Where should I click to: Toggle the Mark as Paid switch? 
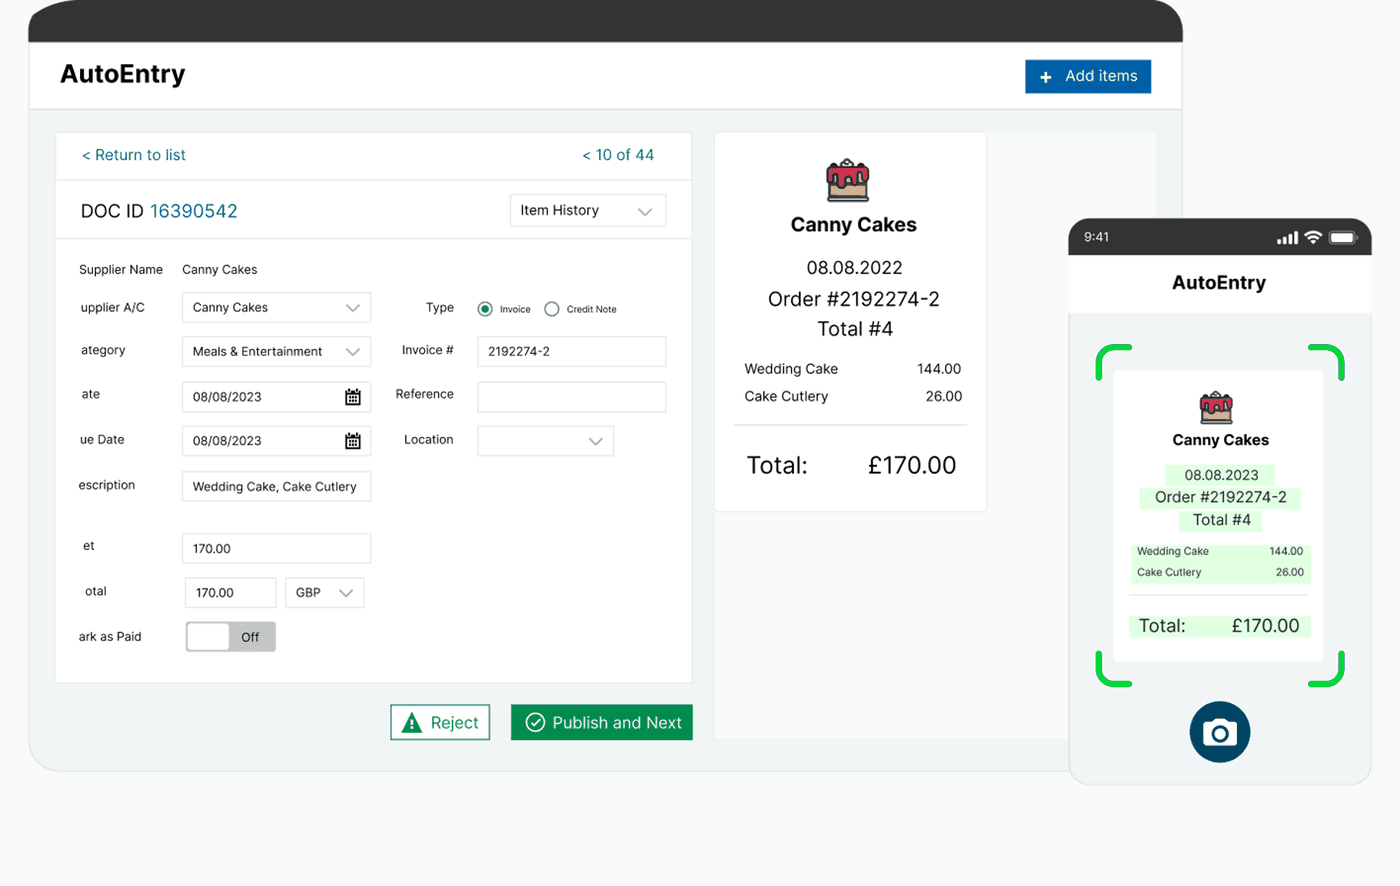[x=231, y=637]
